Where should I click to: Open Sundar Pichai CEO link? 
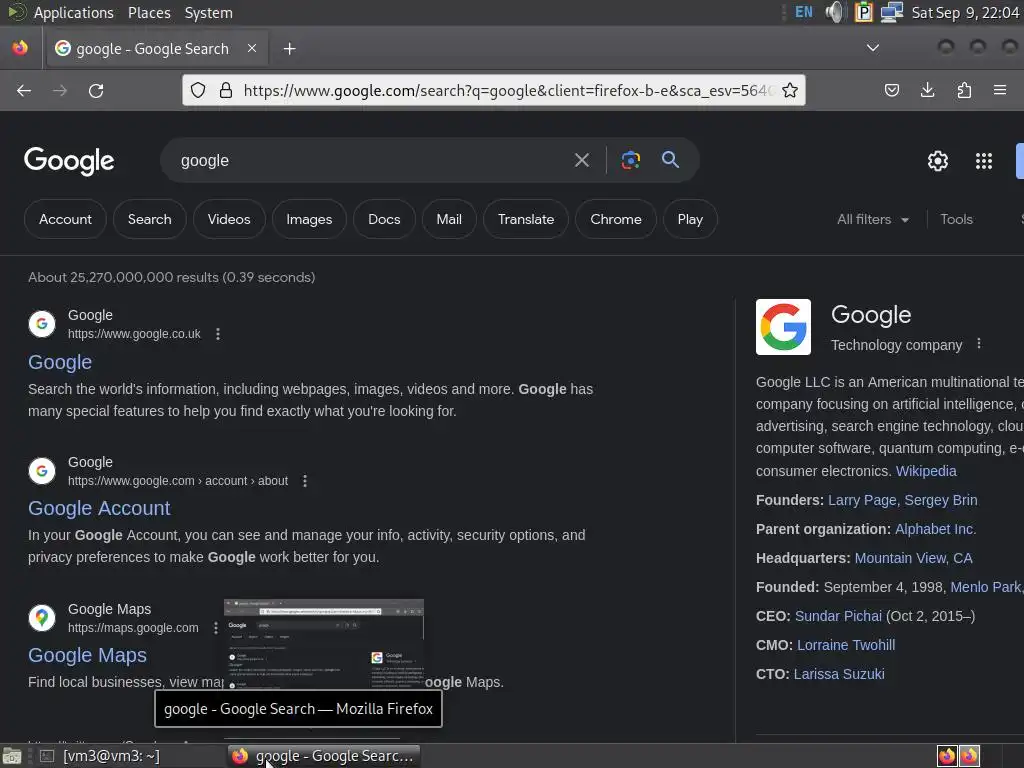pos(839,616)
